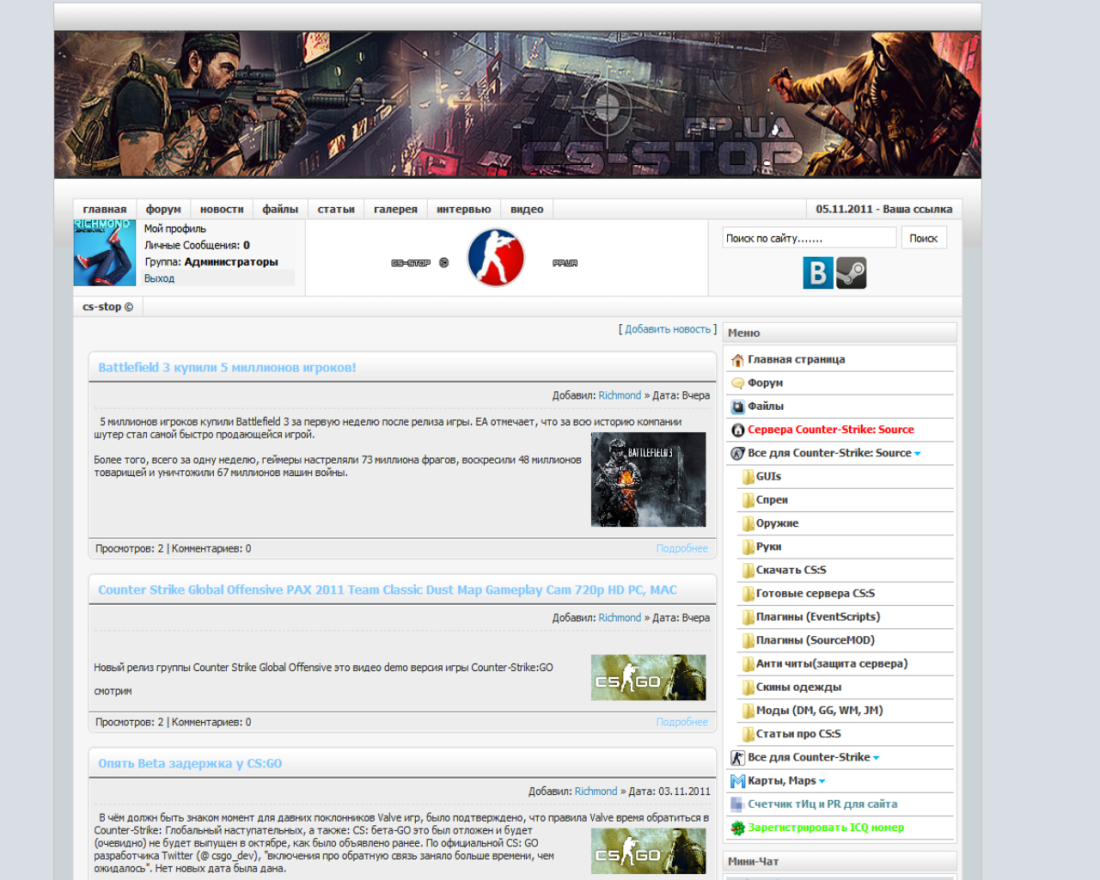Viewport: 1100px width, 880px height.
Task: Click the folder icon beside Статьи про CS:S
Action: pyautogui.click(x=748, y=734)
